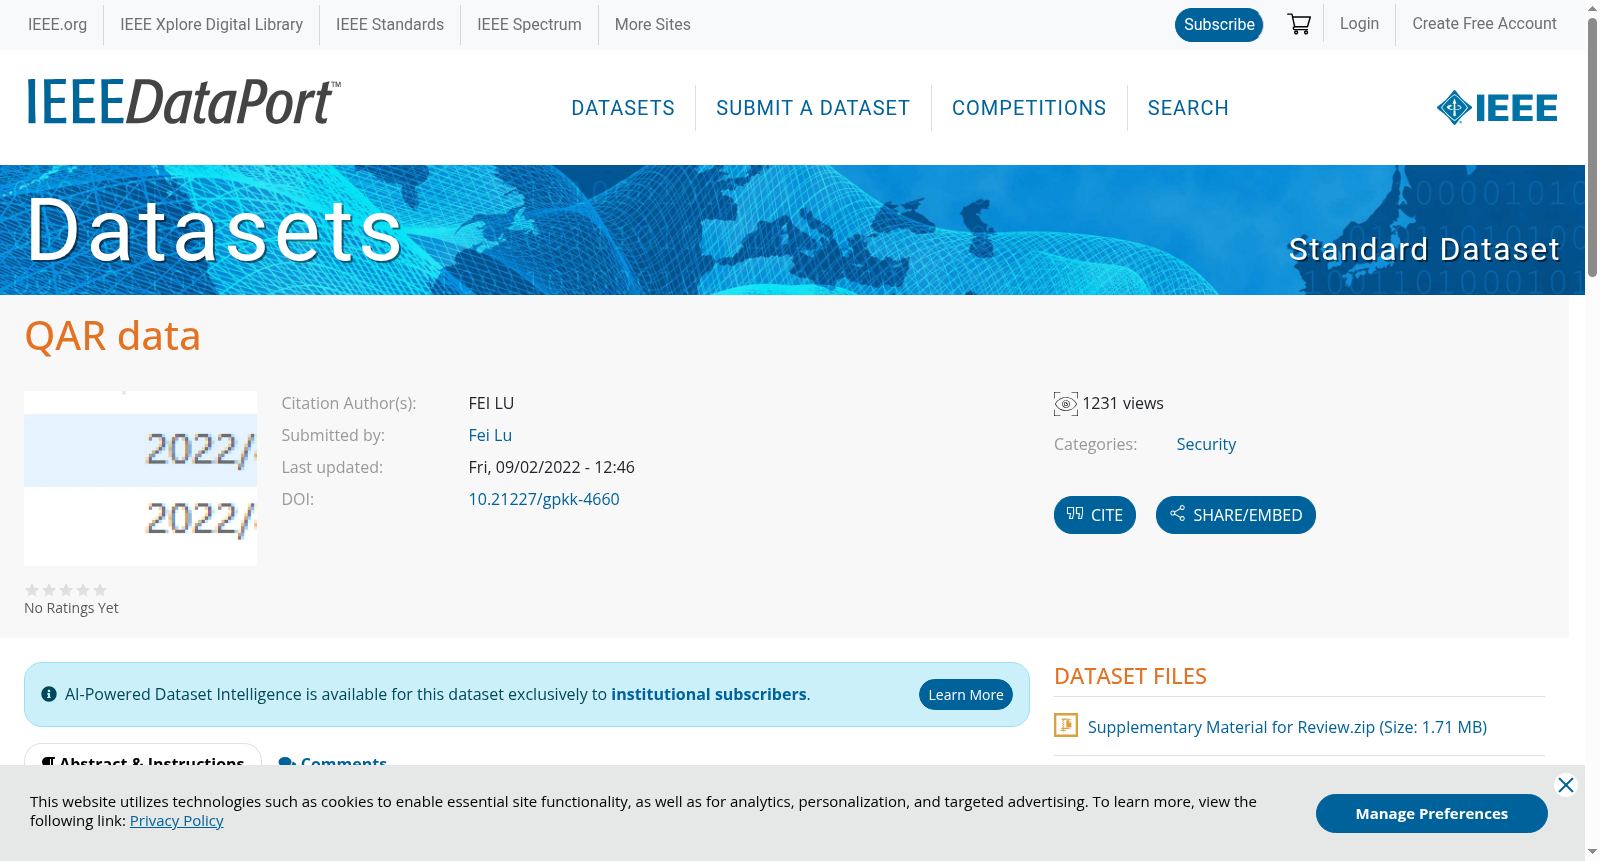Give the dataset a one-star rating
This screenshot has width=1600, height=861.
pos(32,590)
